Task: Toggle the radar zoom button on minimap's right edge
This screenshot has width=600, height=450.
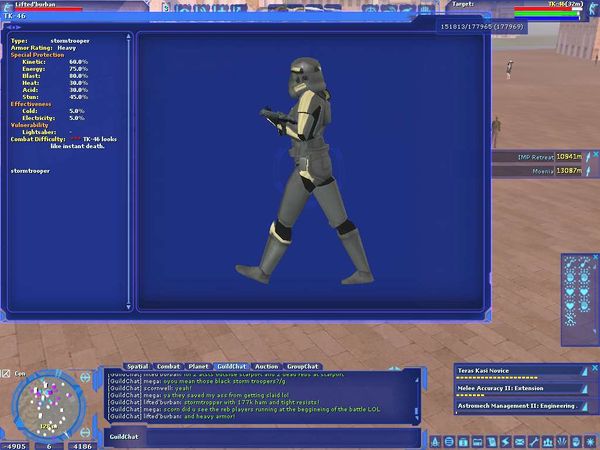Action: pyautogui.click(x=84, y=377)
